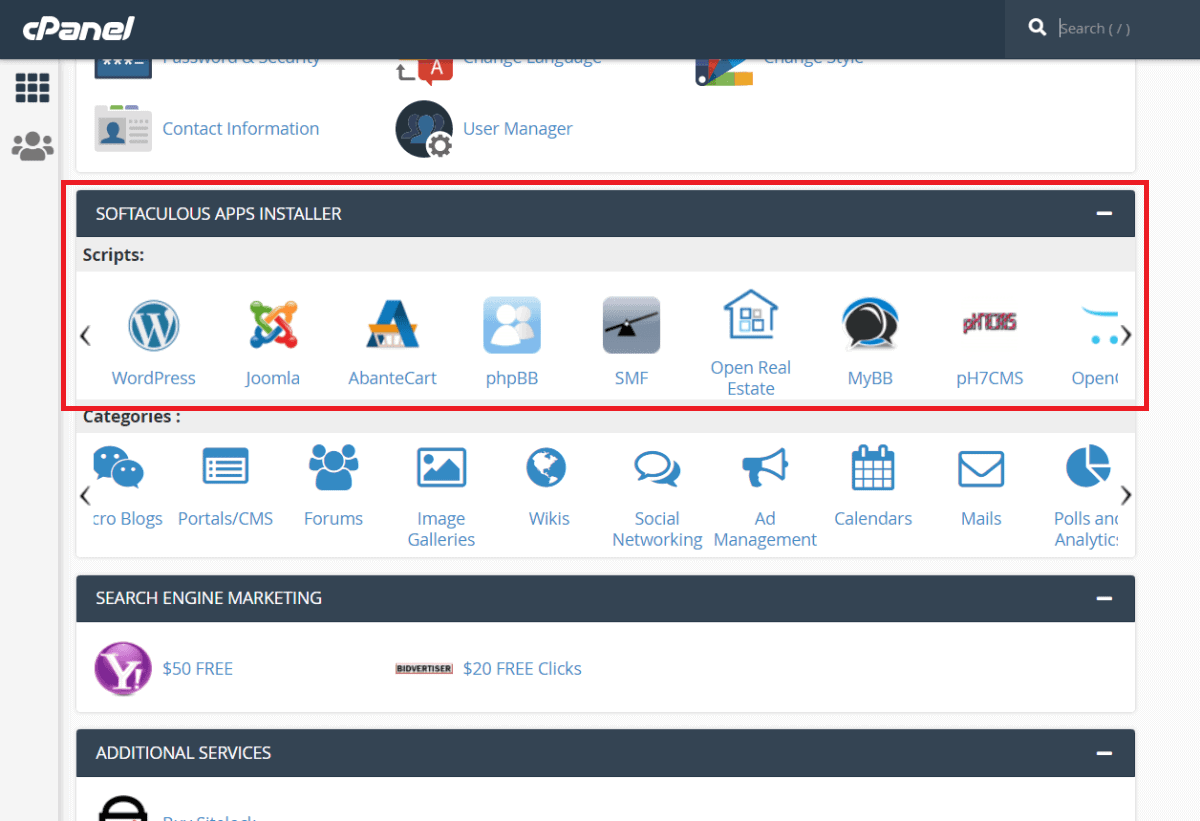The image size is (1200, 821).
Task: Select the SMF script icon
Action: [631, 325]
